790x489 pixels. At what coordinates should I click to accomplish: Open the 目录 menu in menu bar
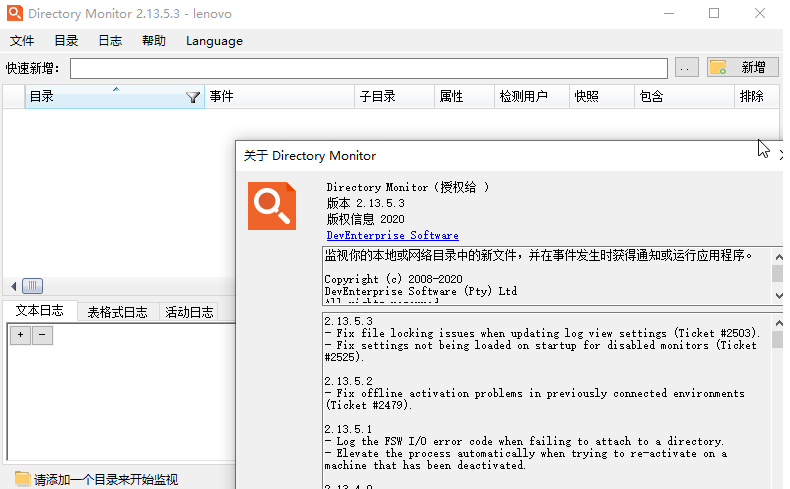point(66,41)
